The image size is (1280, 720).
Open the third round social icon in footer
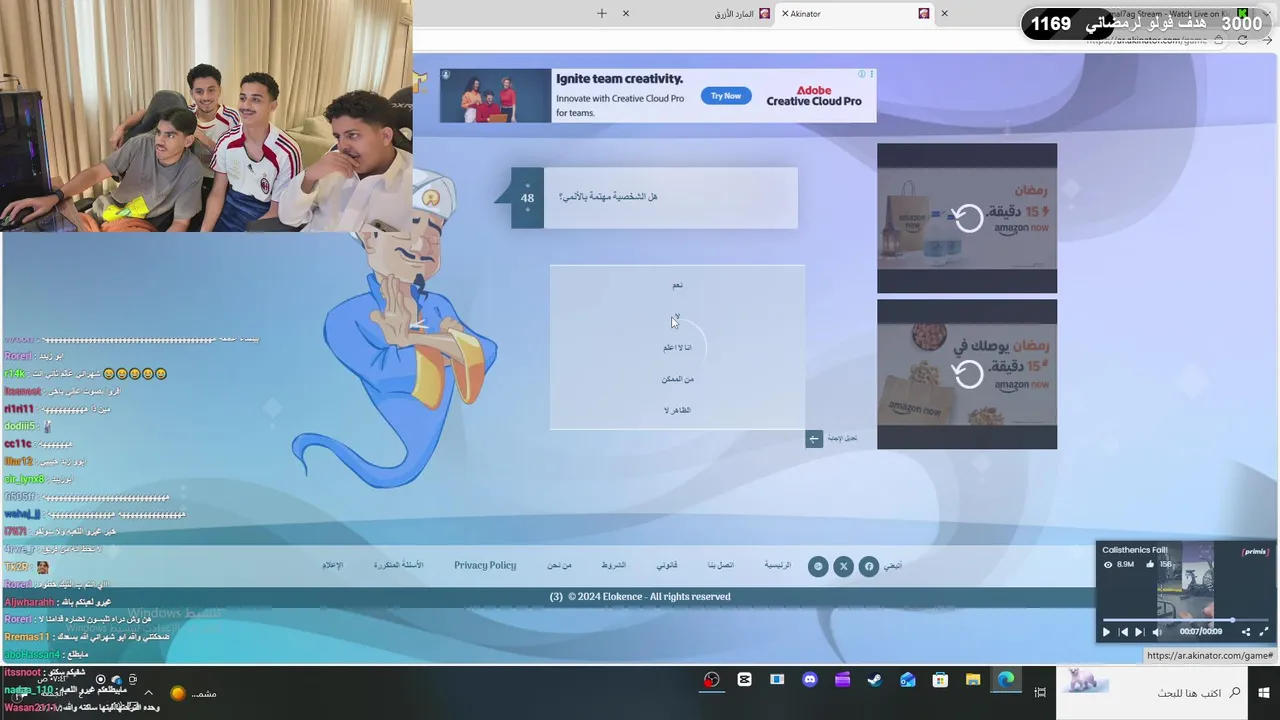click(818, 566)
